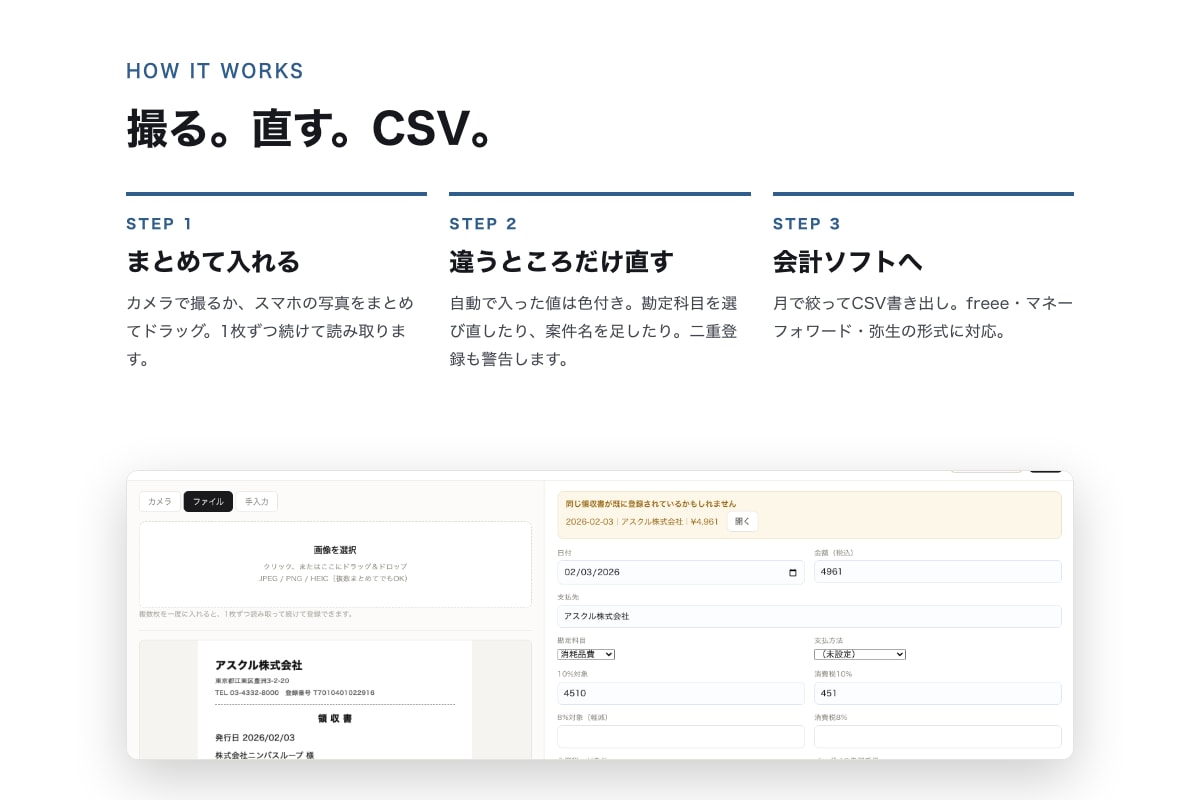1200x800 pixels.
Task: Switch to the カメラ tab
Action: point(160,501)
